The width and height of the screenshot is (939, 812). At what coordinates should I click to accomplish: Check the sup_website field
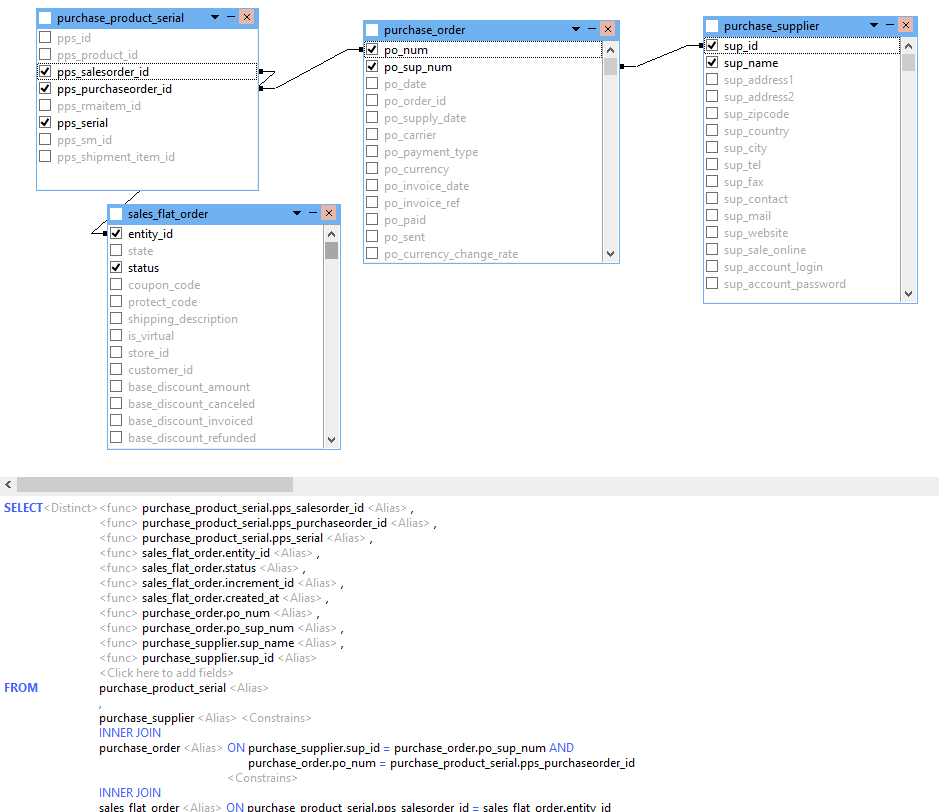click(x=712, y=232)
